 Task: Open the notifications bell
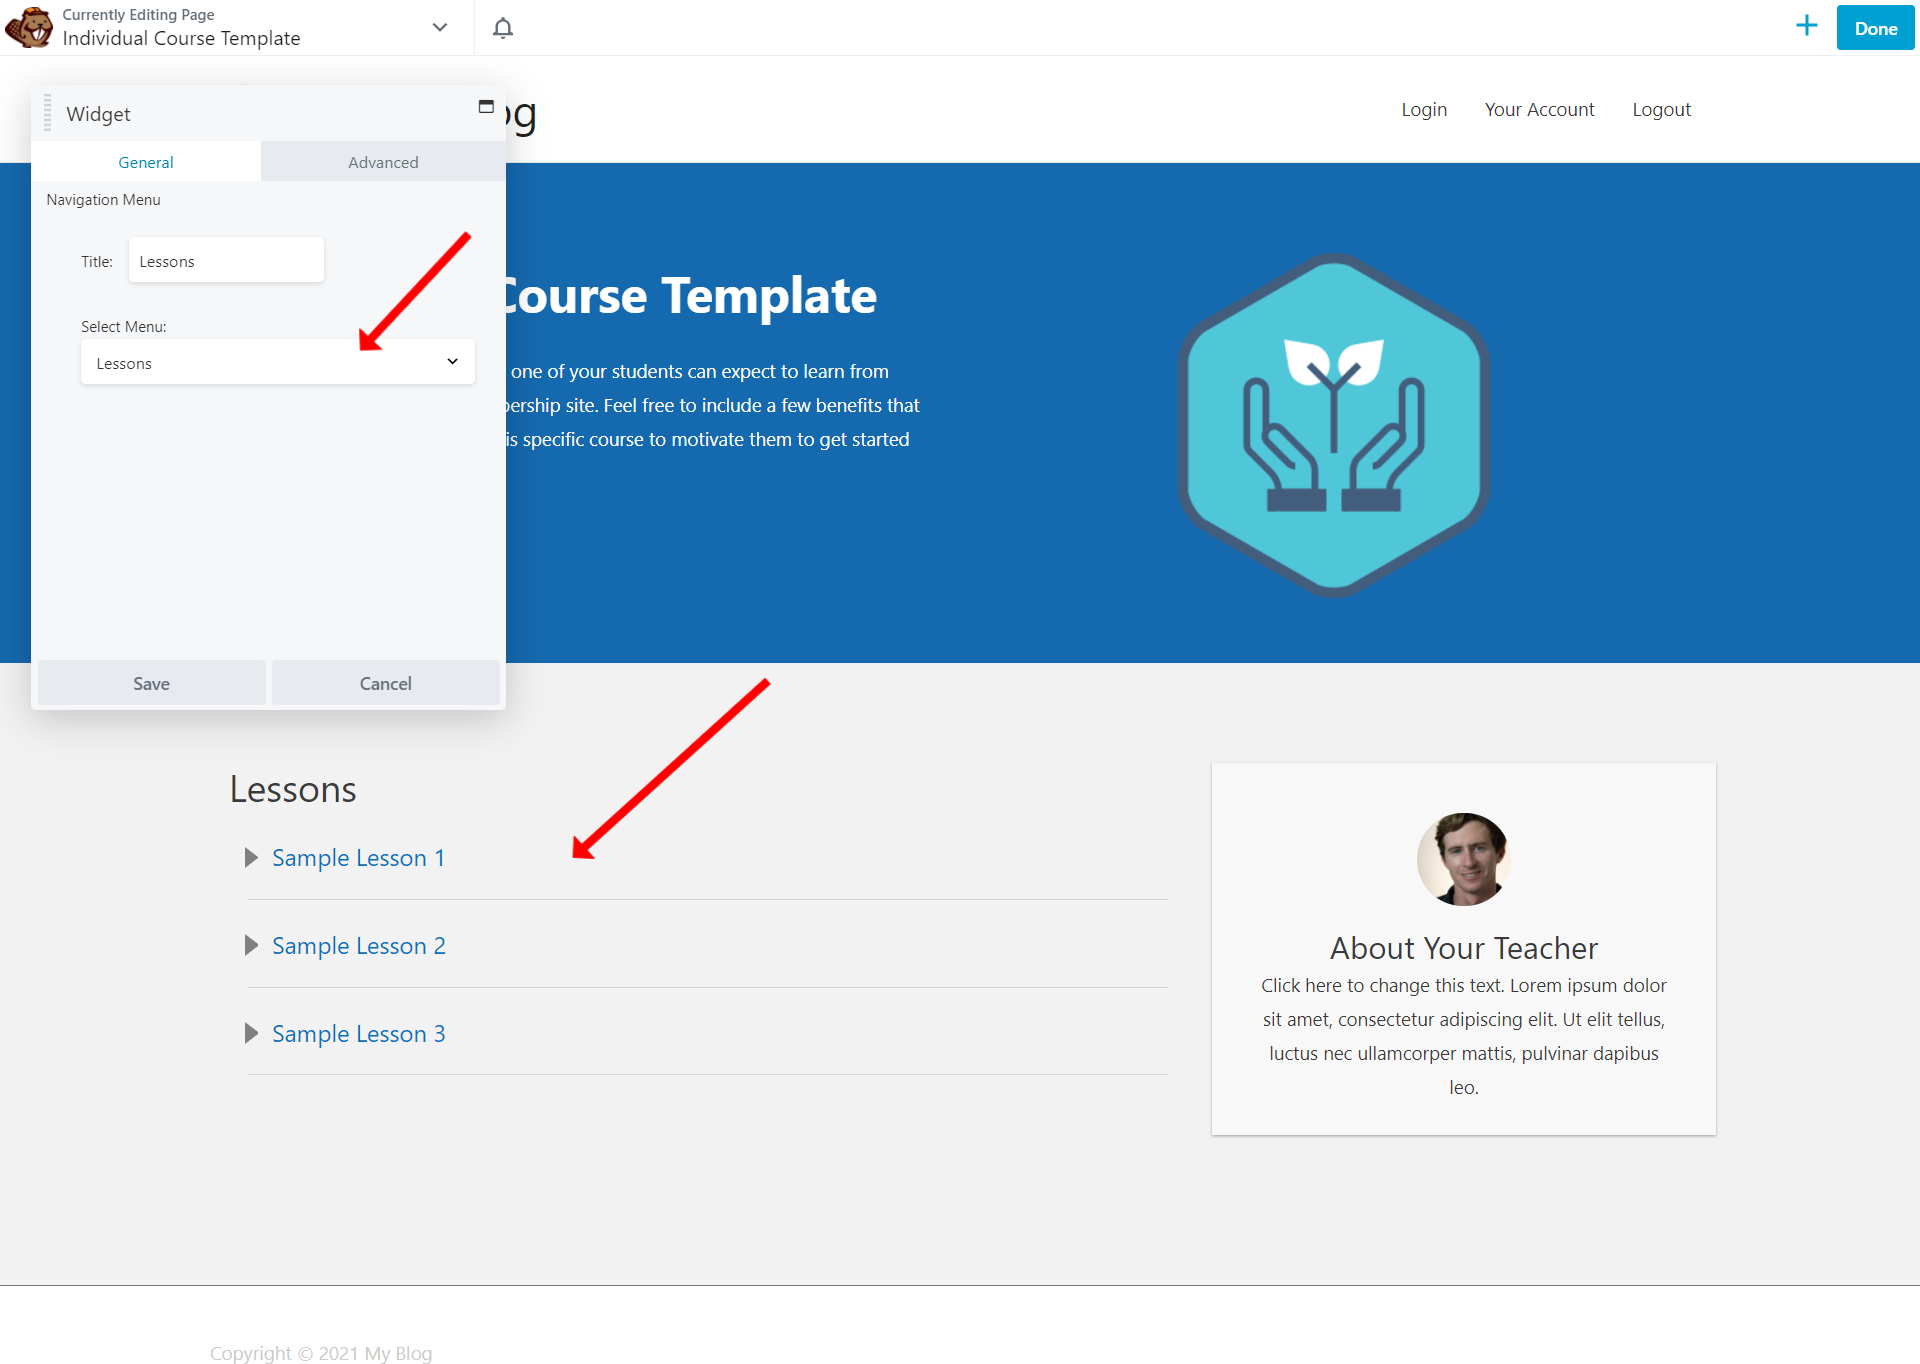(503, 28)
